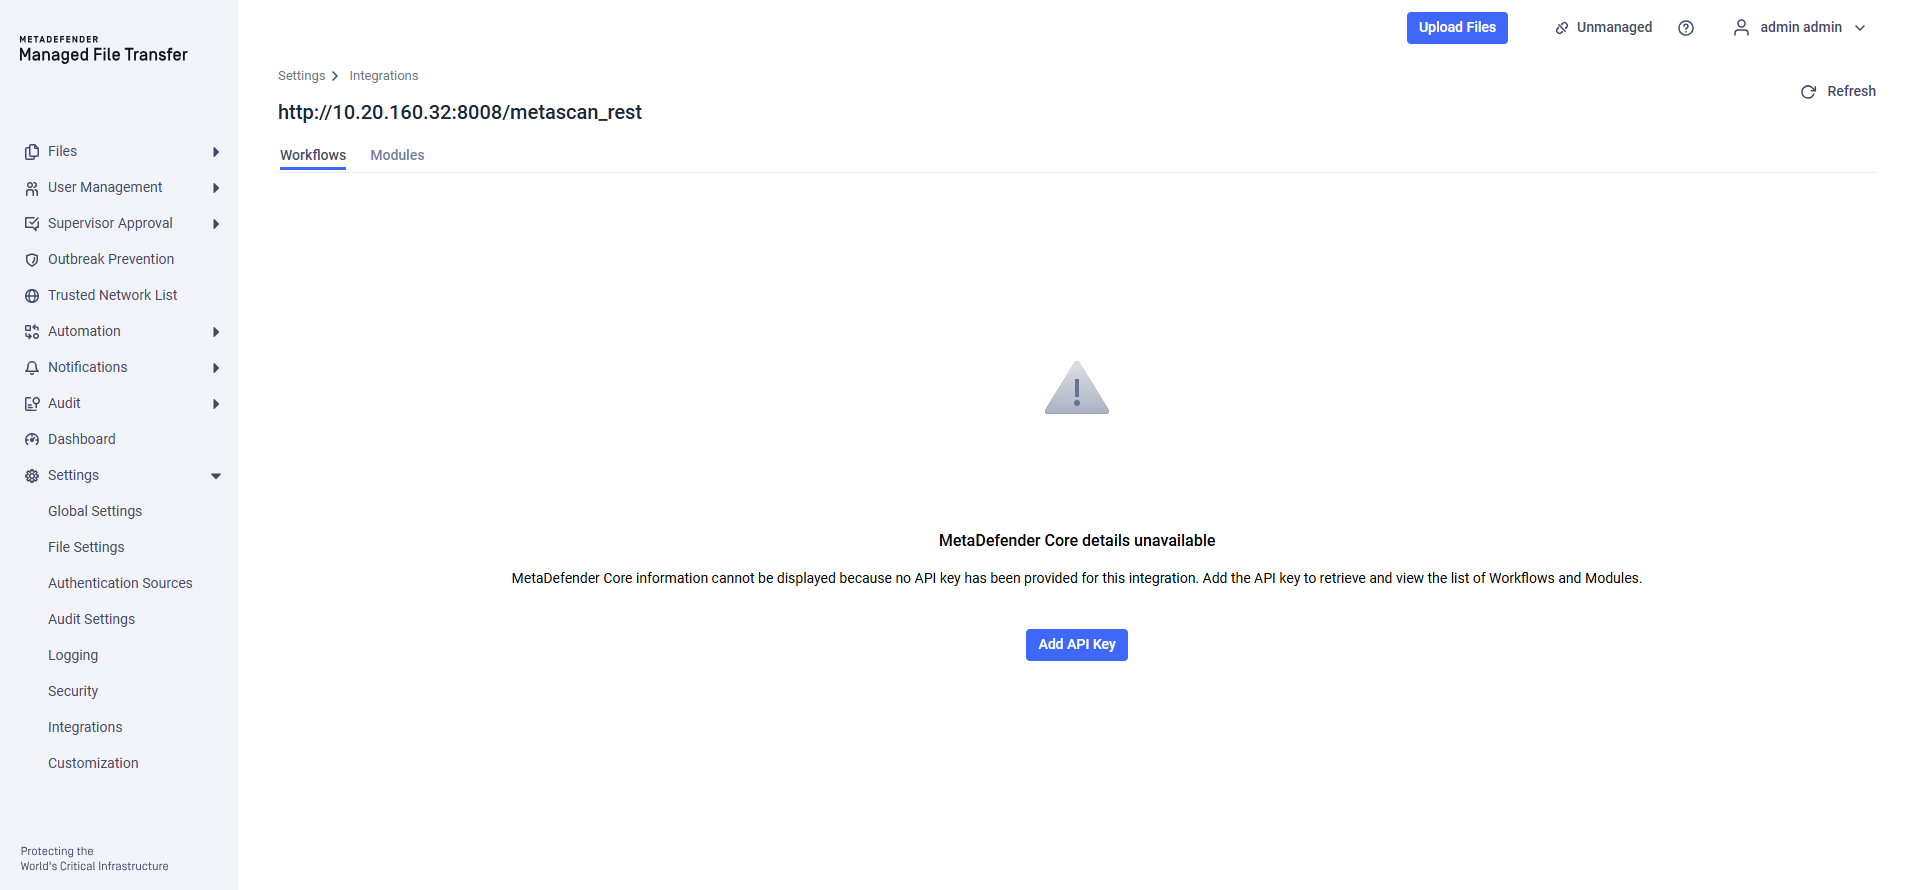Open the admin admin dropdown chevron
Image resolution: width=1913 pixels, height=890 pixels.
coord(1860,28)
